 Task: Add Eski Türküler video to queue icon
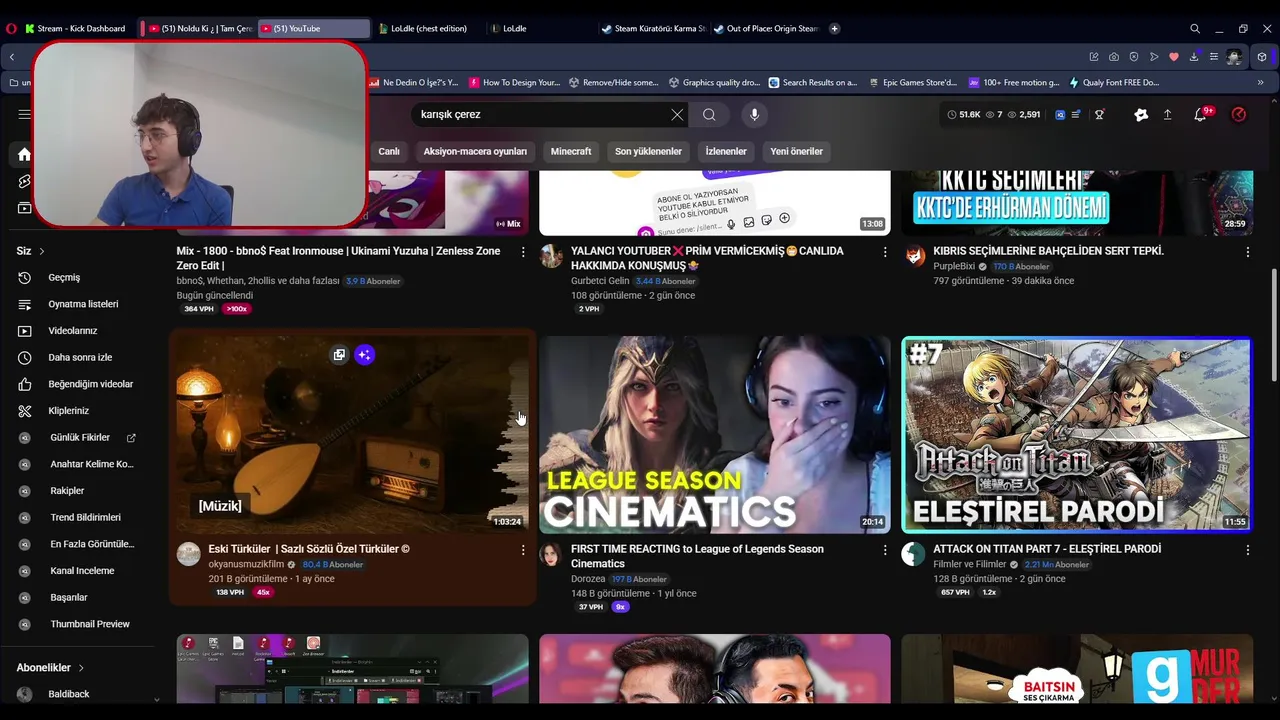click(x=339, y=355)
